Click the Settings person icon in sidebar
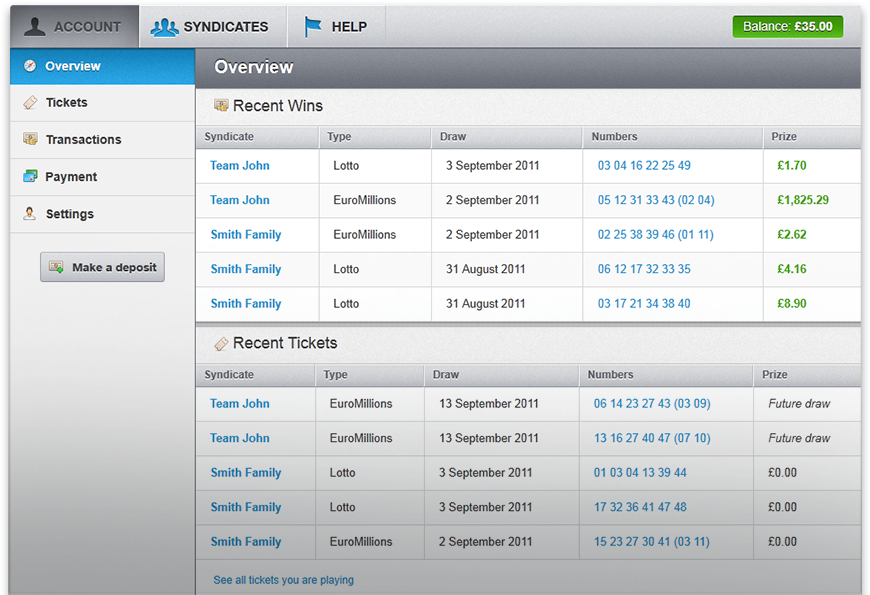 (30, 214)
